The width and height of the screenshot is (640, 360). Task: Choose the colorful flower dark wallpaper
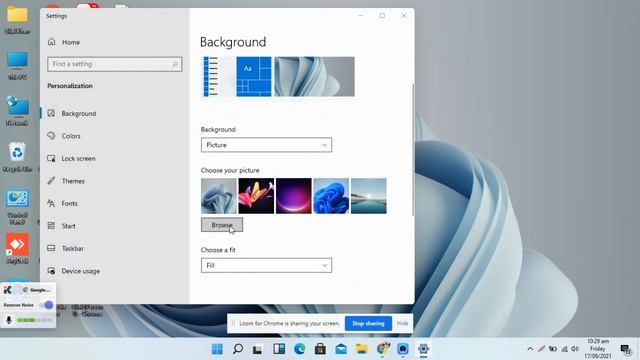[256, 196]
